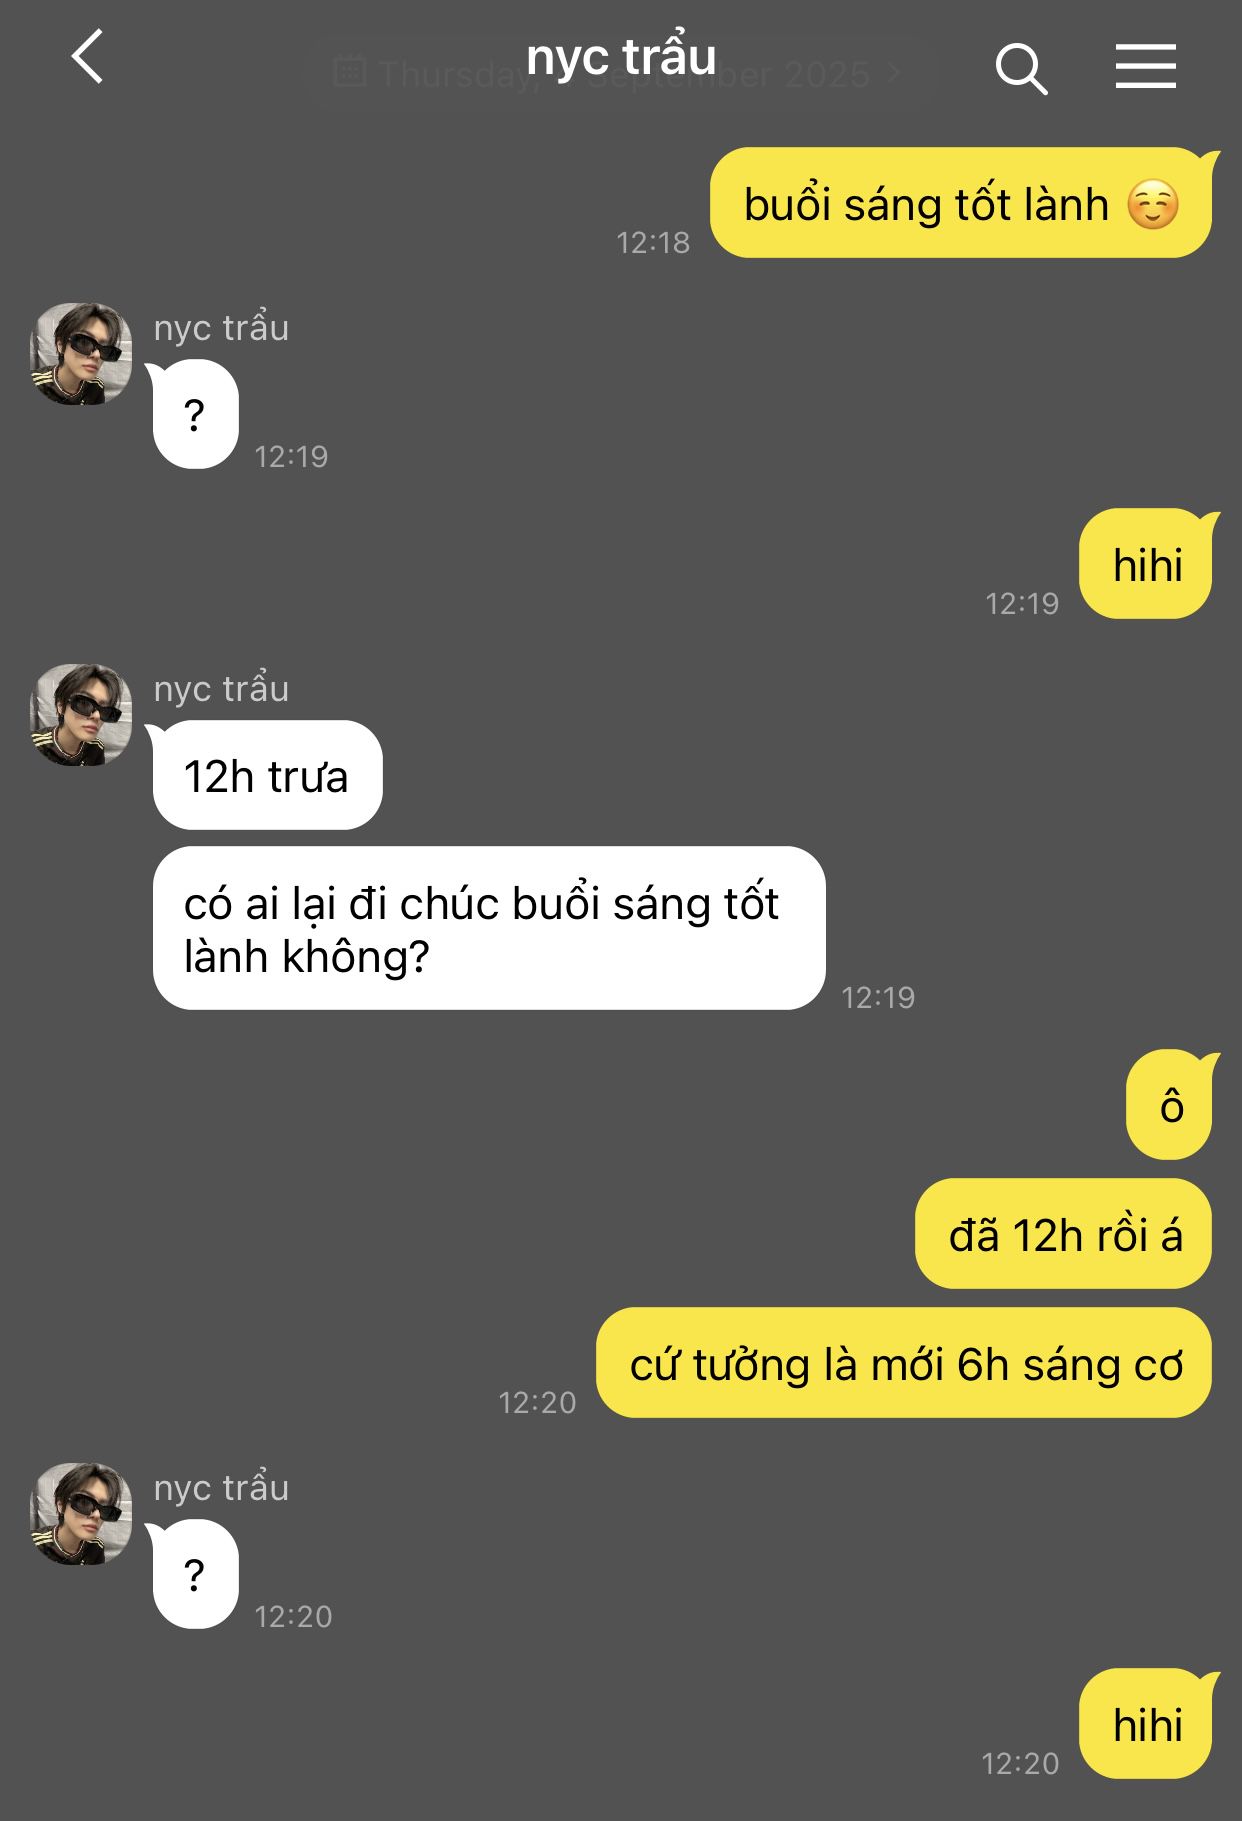Image resolution: width=1242 pixels, height=1821 pixels.
Task: Tap the nyc trẩu chat title
Action: [x=621, y=56]
